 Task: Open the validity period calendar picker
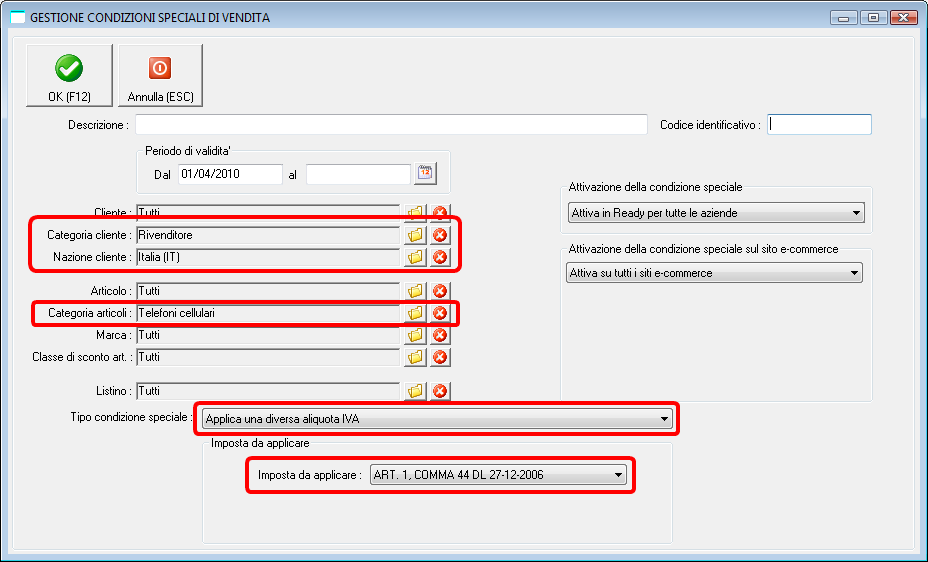click(425, 173)
